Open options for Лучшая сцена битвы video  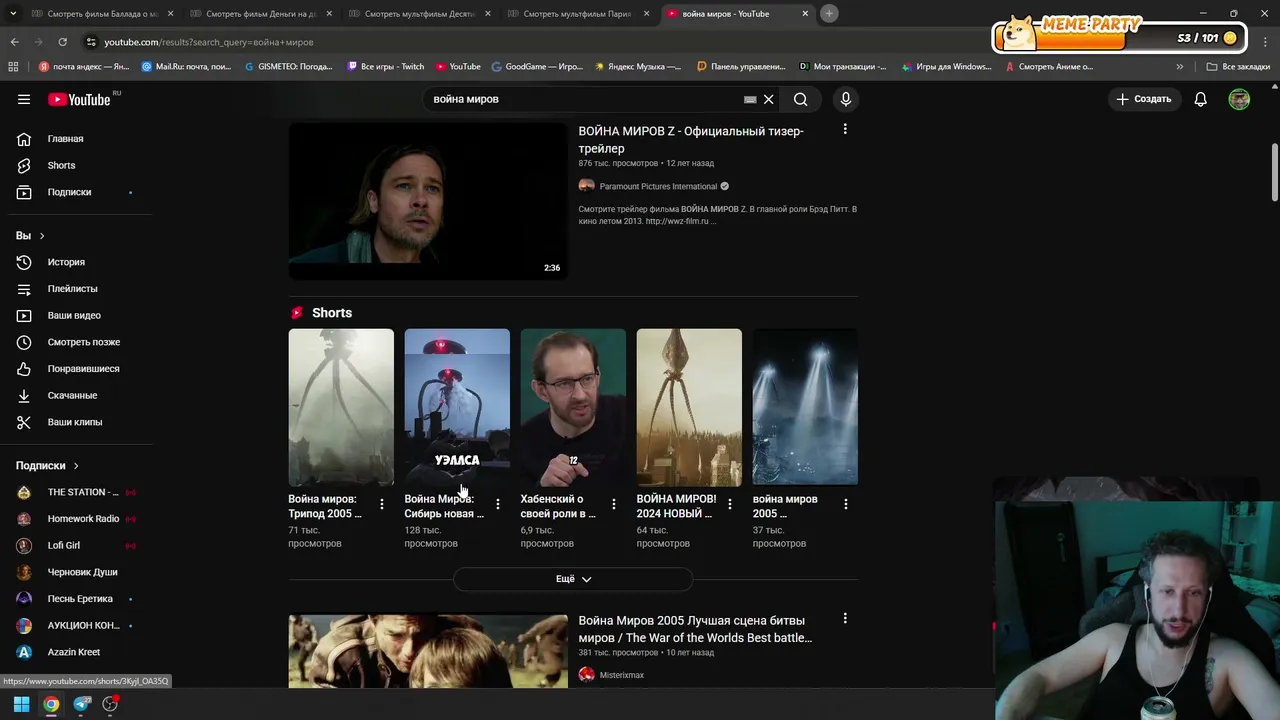[845, 619]
